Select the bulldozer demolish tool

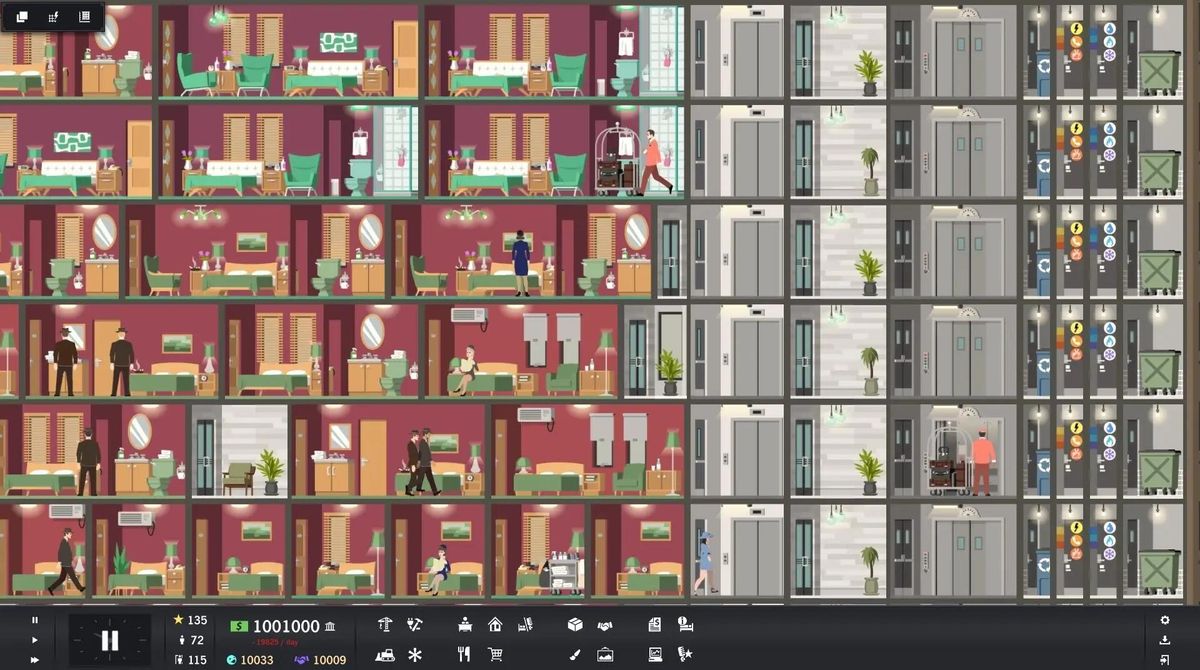[385, 655]
